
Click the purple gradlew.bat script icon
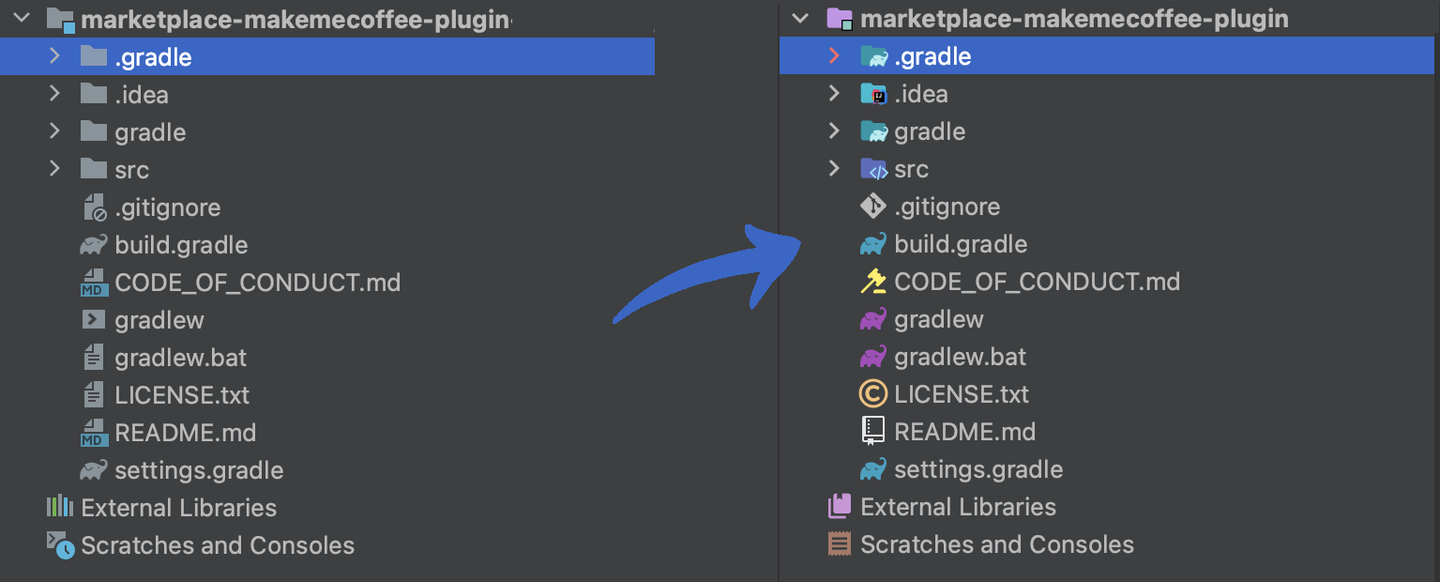pos(871,356)
